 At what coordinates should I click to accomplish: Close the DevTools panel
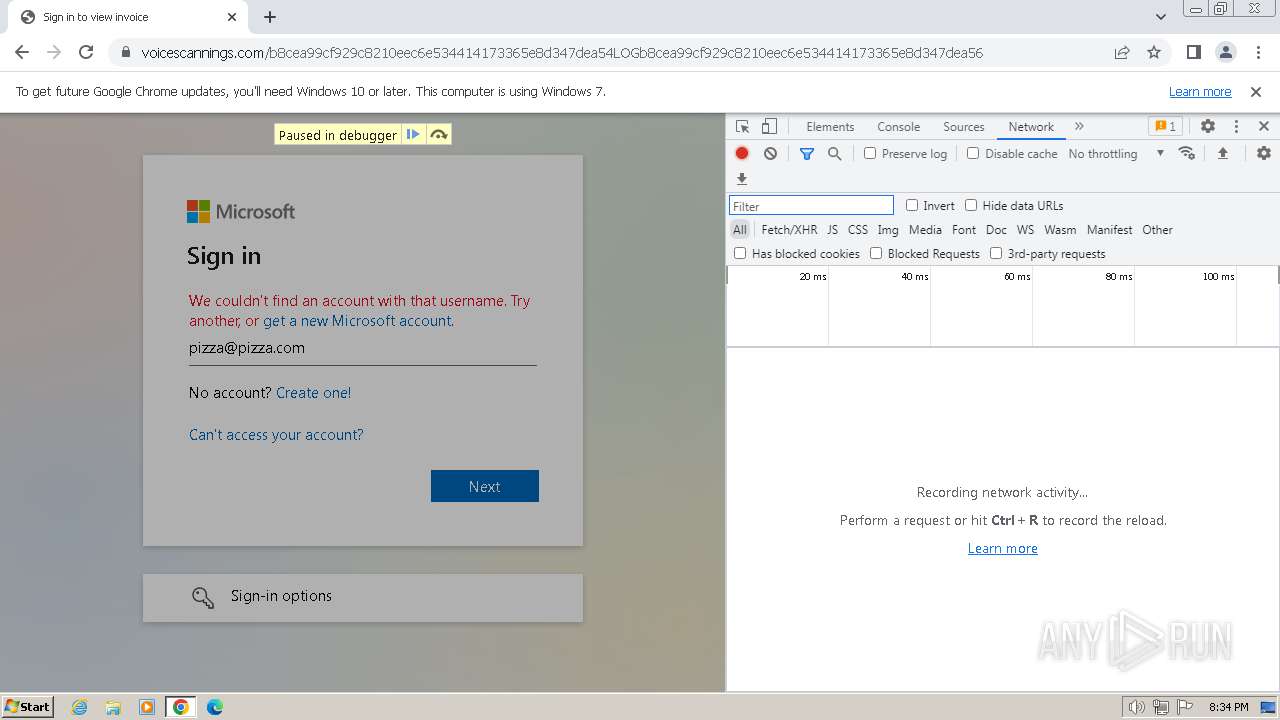[x=1264, y=127]
